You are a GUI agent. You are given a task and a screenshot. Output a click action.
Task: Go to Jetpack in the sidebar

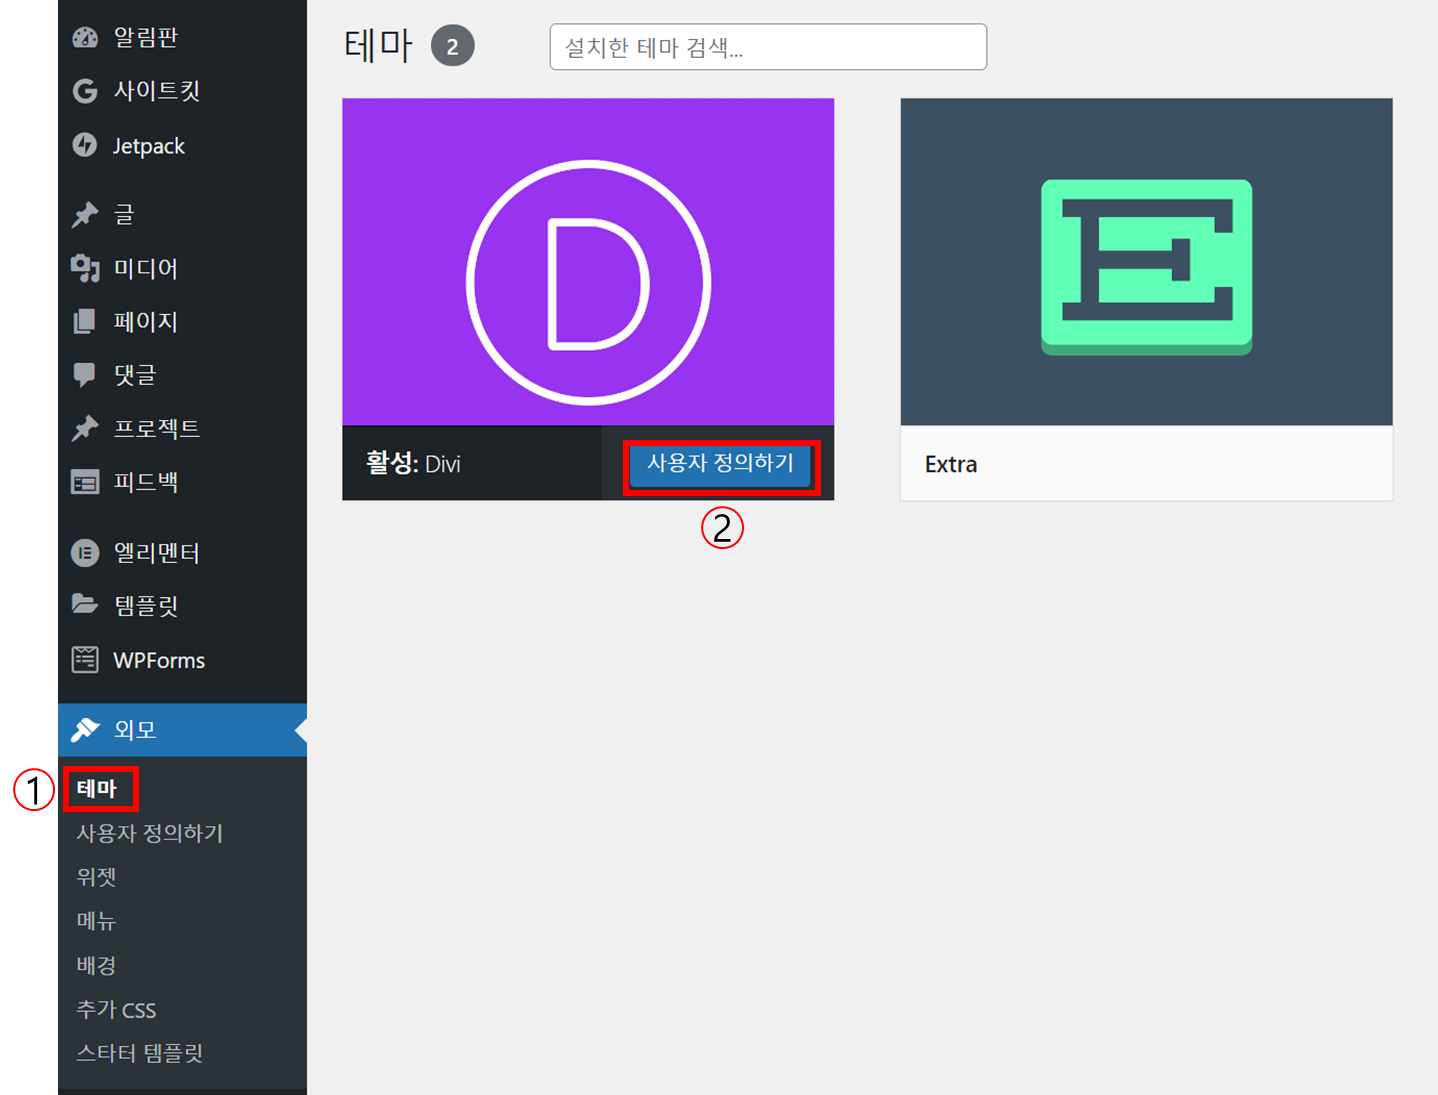pyautogui.click(x=182, y=145)
